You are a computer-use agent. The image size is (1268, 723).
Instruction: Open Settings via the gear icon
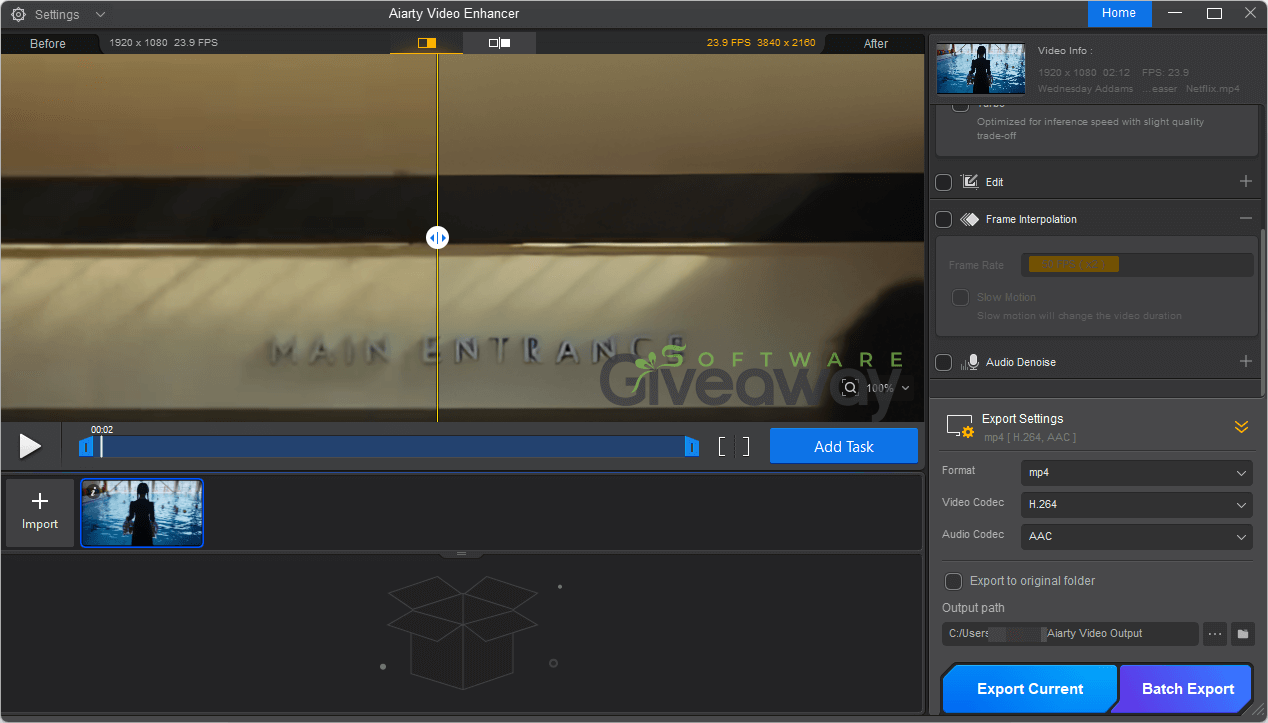[18, 15]
